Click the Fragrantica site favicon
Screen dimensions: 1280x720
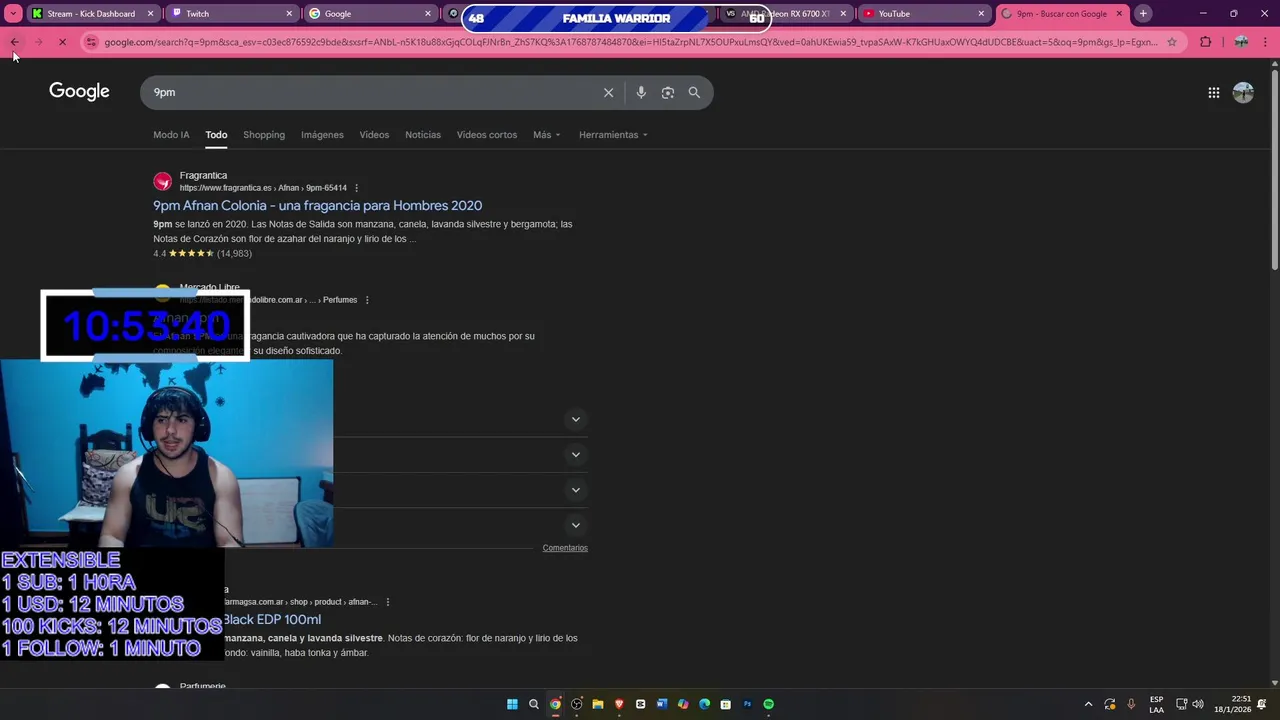tap(162, 181)
